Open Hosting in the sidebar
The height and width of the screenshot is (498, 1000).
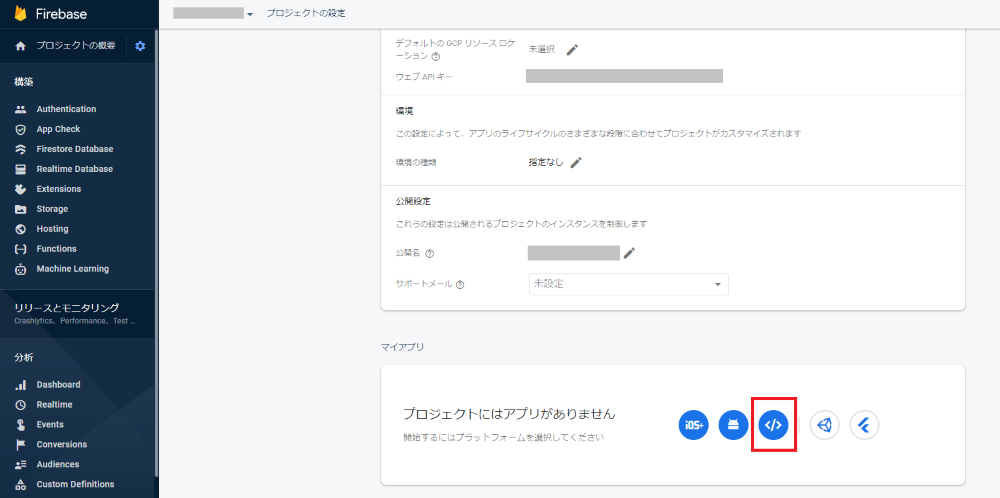52,229
